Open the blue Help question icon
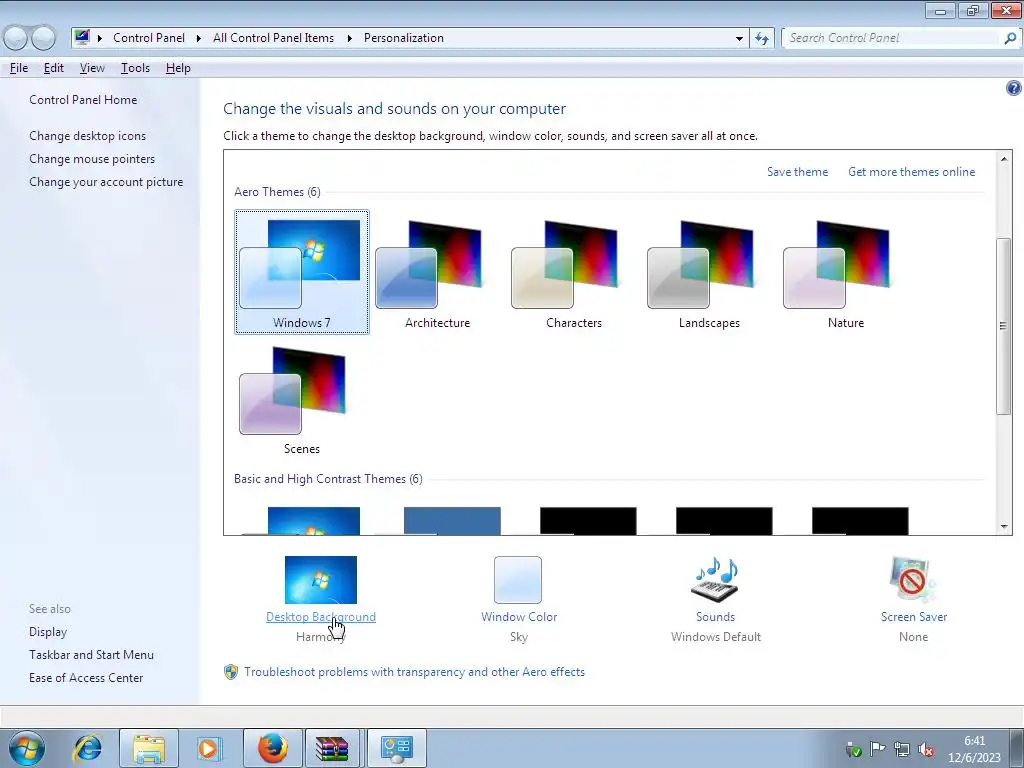The width and height of the screenshot is (1024, 768). 1014,88
